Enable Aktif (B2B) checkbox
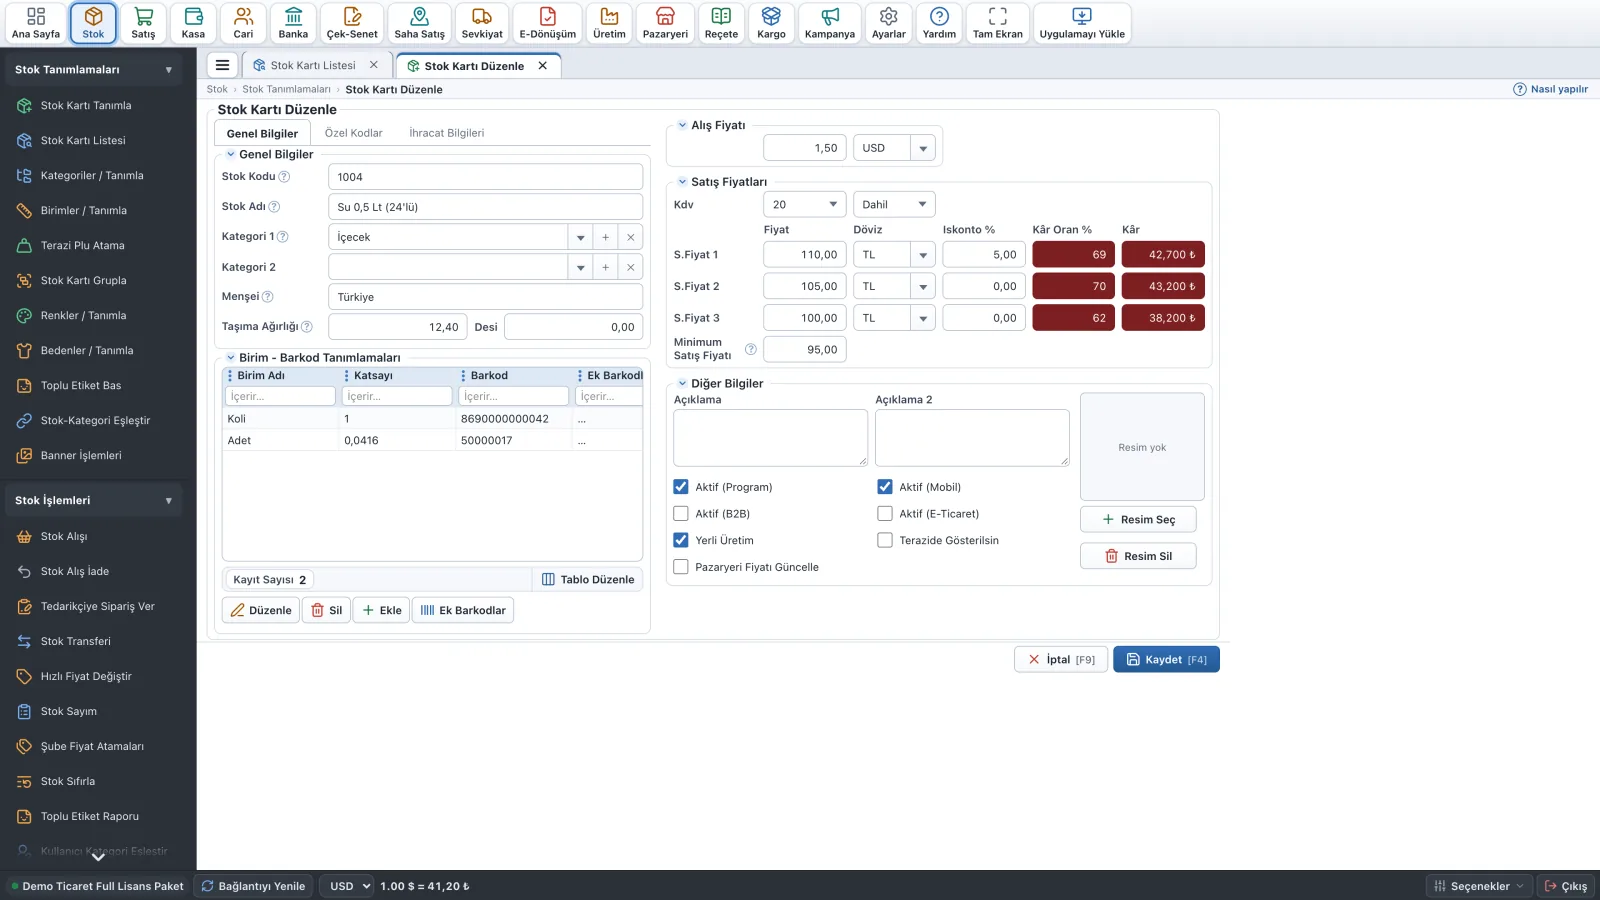Viewport: 1600px width, 900px height. [681, 514]
